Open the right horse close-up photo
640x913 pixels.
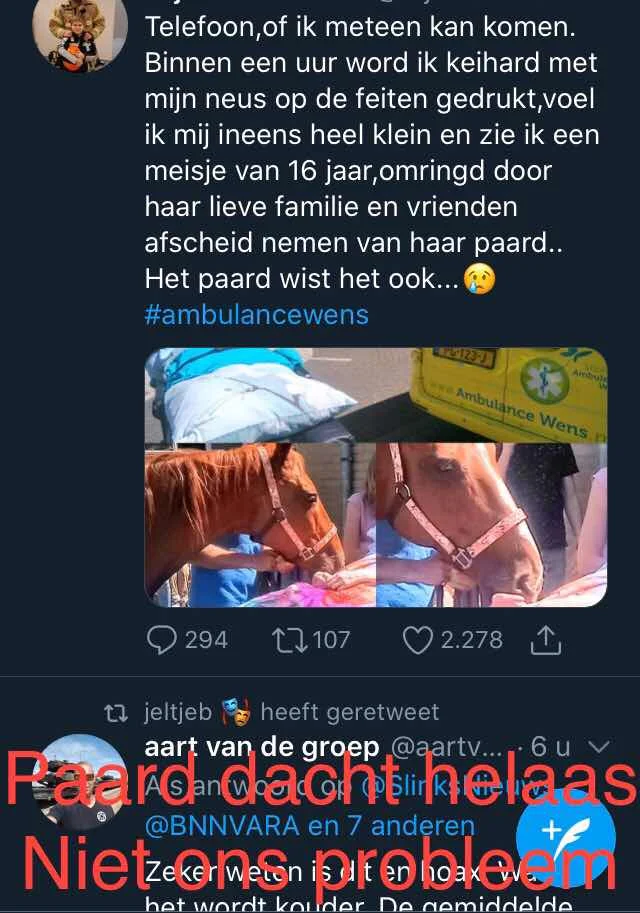tap(492, 525)
